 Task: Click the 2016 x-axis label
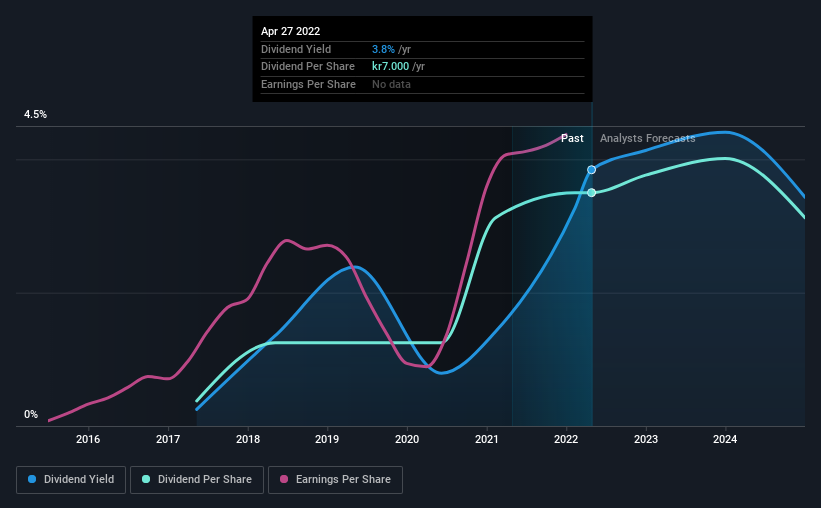pos(88,439)
